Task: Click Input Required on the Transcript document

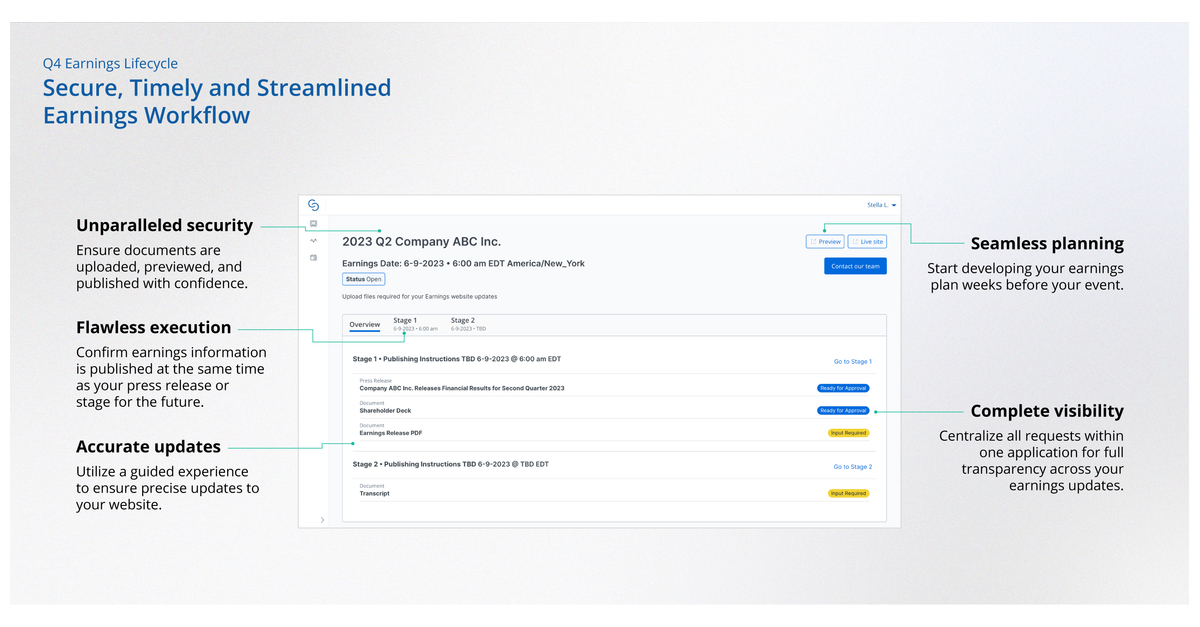Action: point(849,493)
